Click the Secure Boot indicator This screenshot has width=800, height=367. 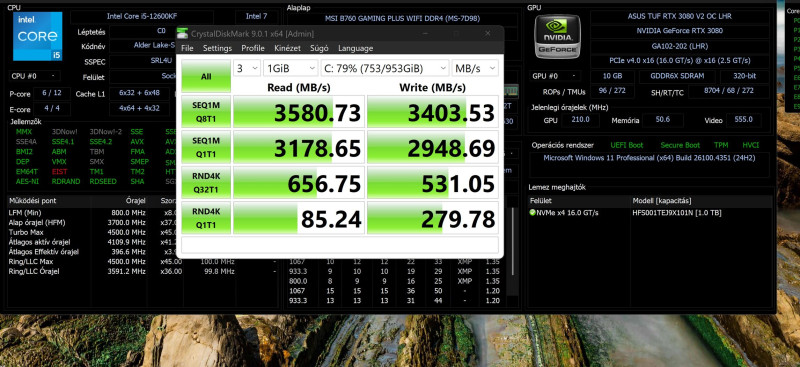680,145
